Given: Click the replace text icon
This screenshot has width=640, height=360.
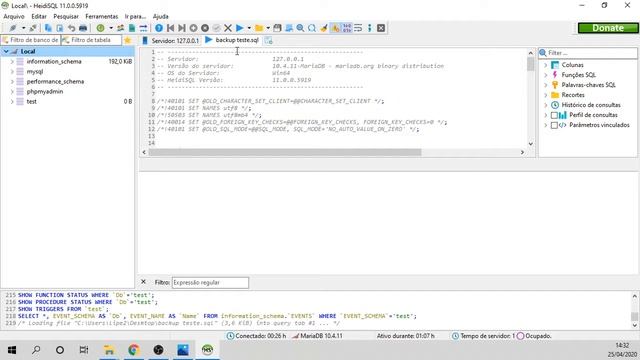Looking at the screenshot, I should click(312, 28).
